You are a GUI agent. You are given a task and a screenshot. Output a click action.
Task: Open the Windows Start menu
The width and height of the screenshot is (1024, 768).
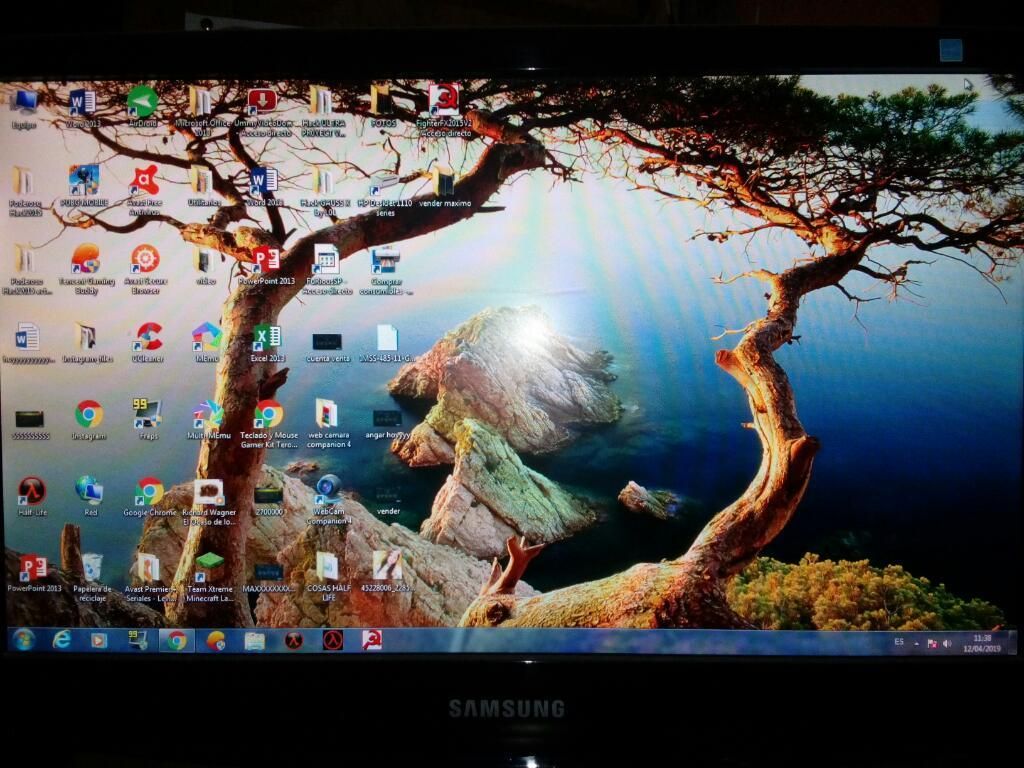(x=24, y=641)
